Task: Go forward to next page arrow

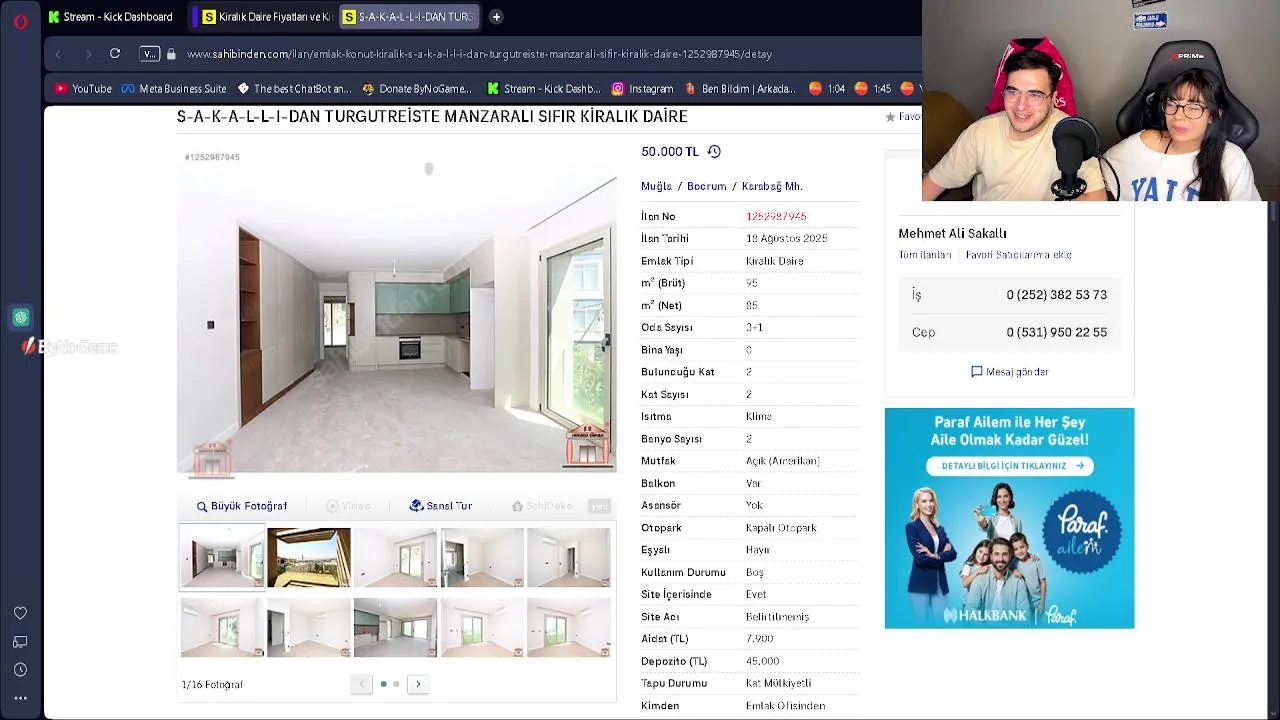Action: pos(88,54)
